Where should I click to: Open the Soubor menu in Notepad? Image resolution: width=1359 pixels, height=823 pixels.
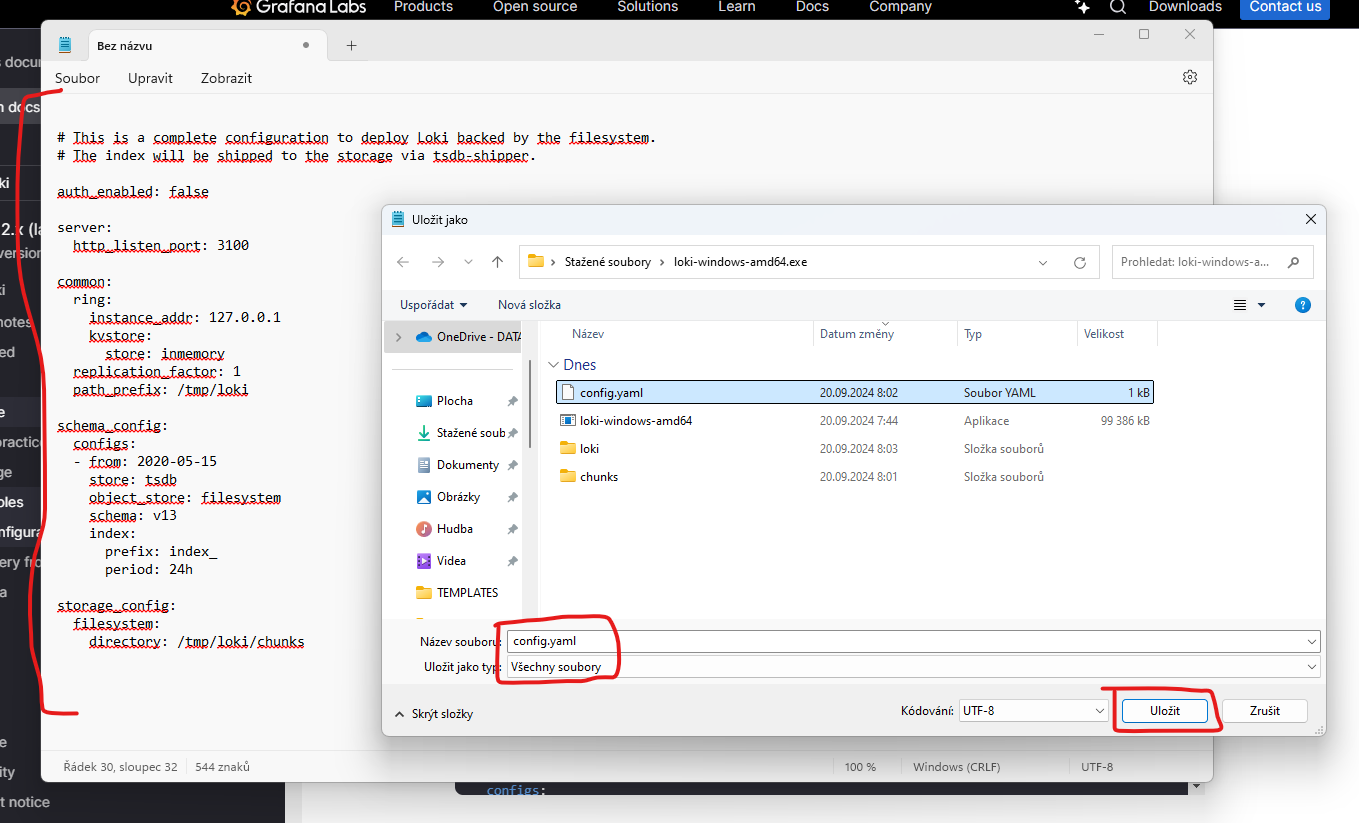click(x=77, y=78)
